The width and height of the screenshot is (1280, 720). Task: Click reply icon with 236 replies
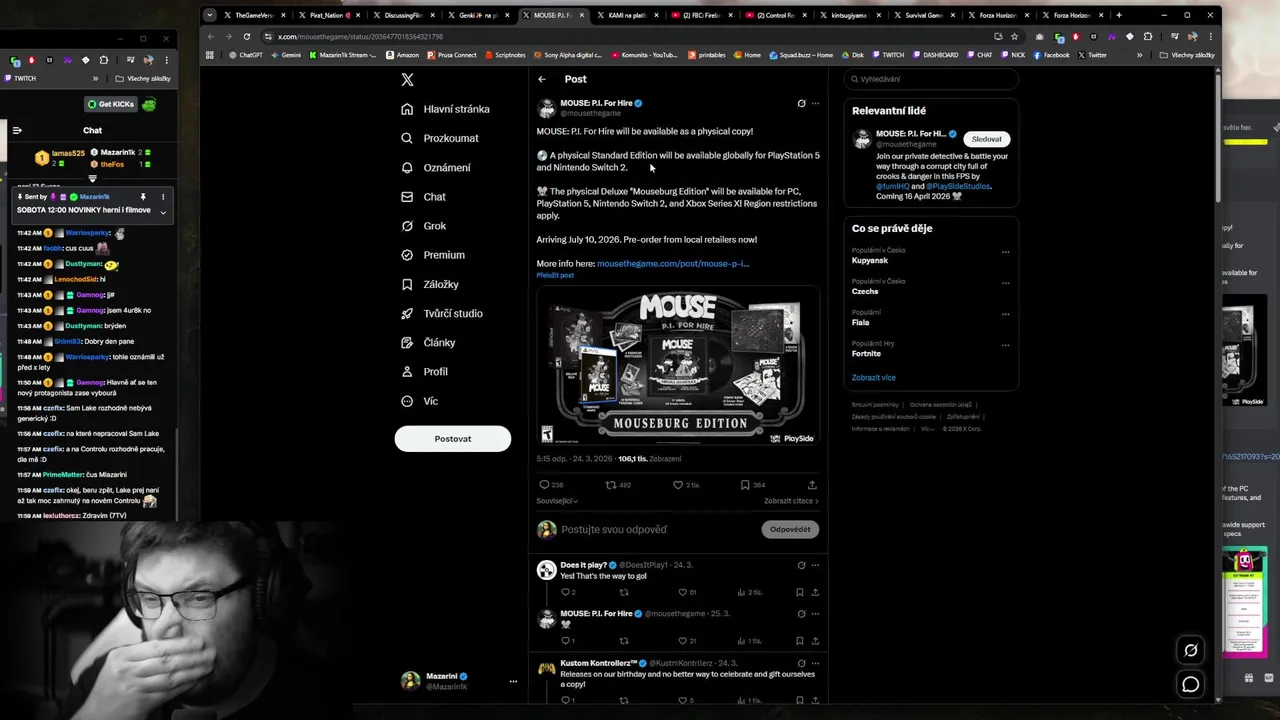point(544,485)
